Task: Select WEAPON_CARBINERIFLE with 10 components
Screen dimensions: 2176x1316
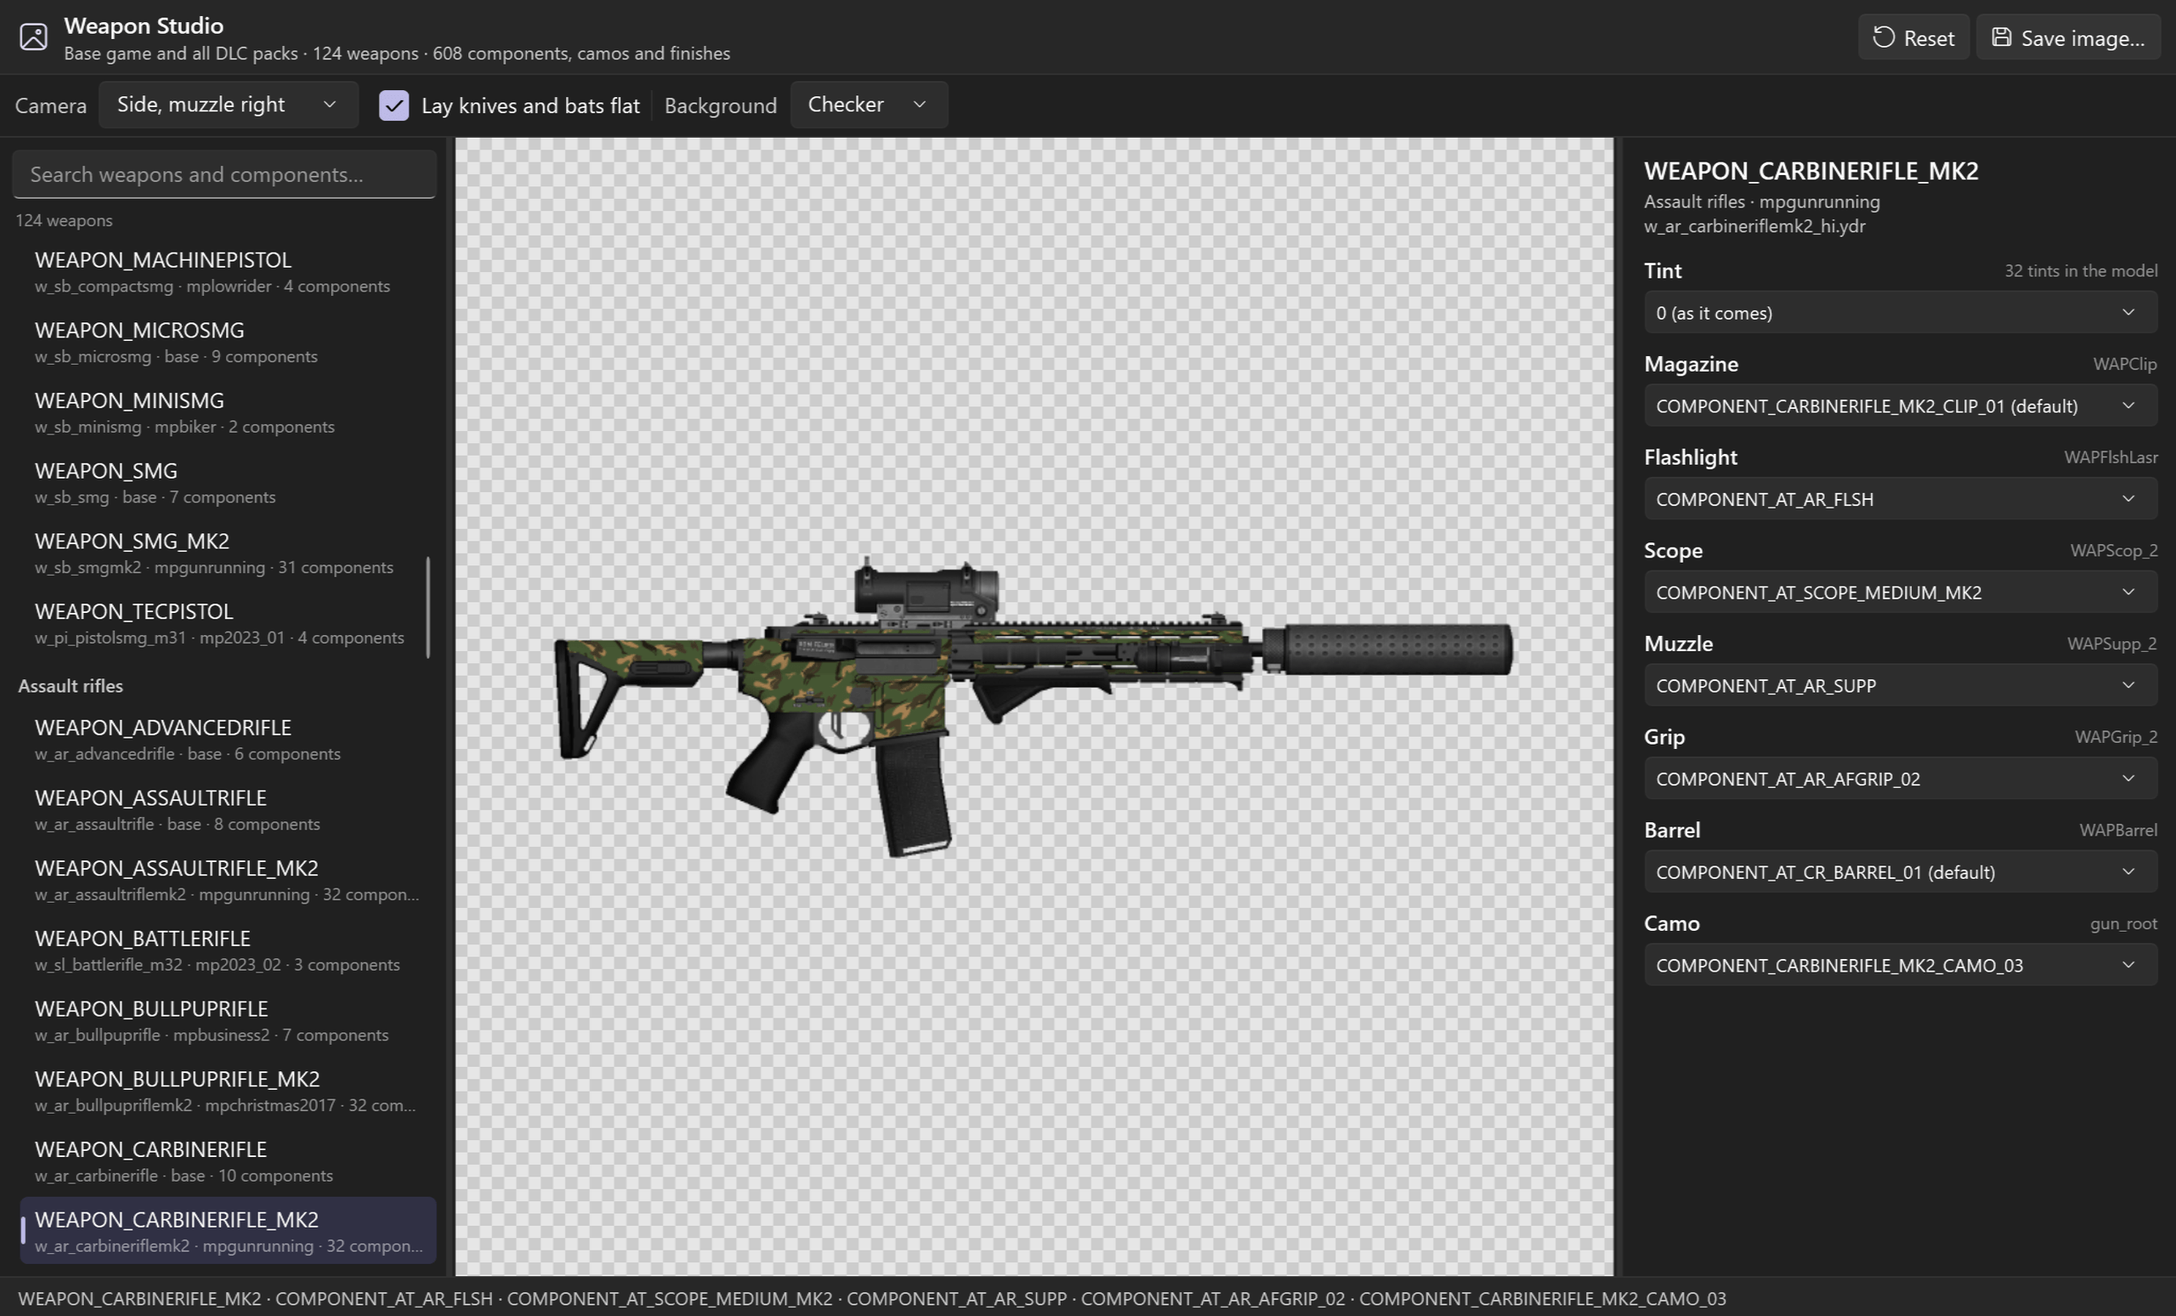Action: click(x=228, y=1162)
